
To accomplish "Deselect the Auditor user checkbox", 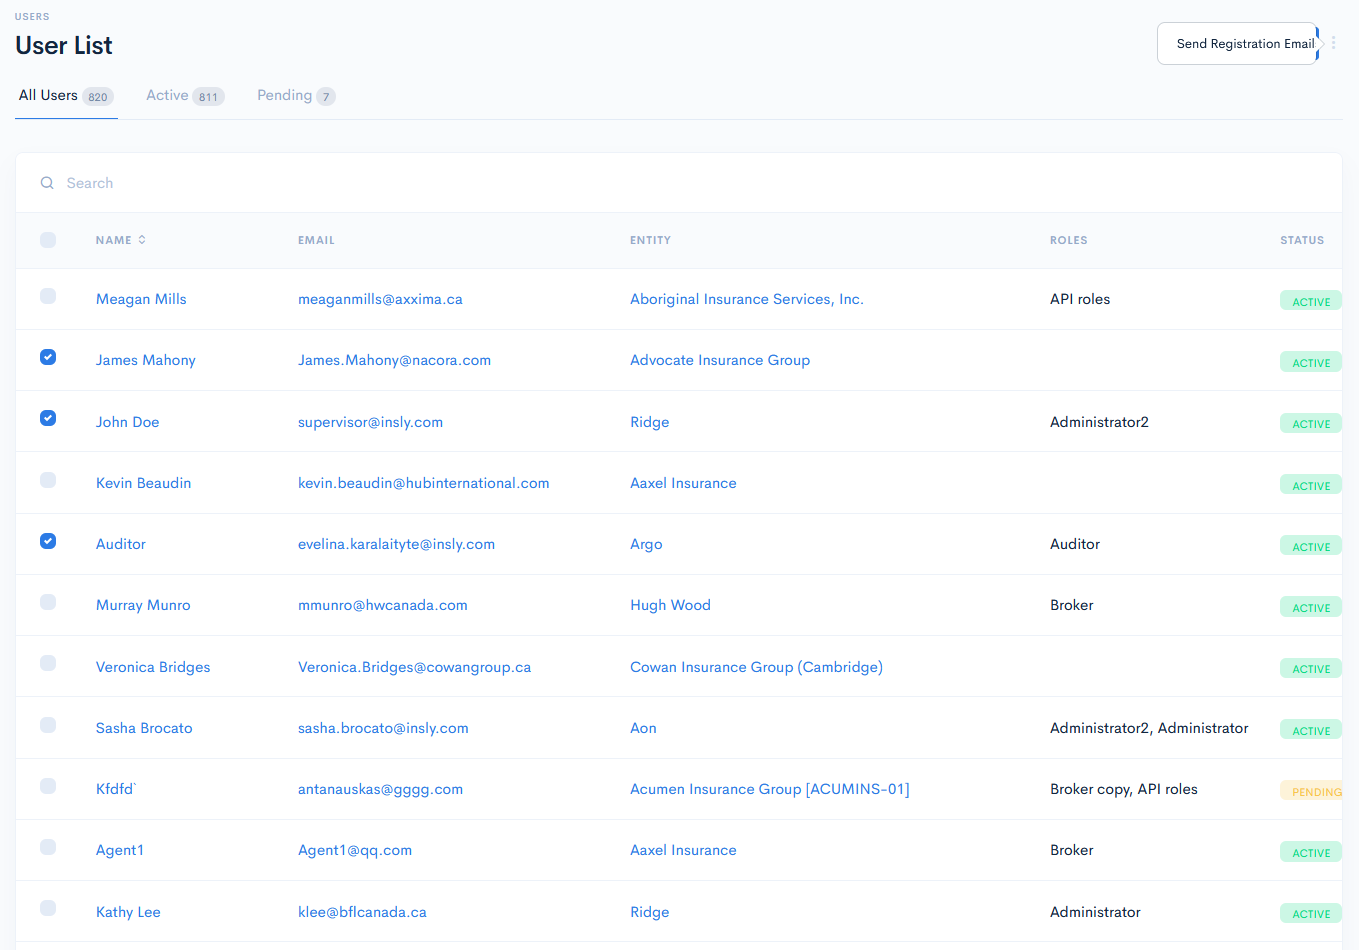I will coord(48,541).
